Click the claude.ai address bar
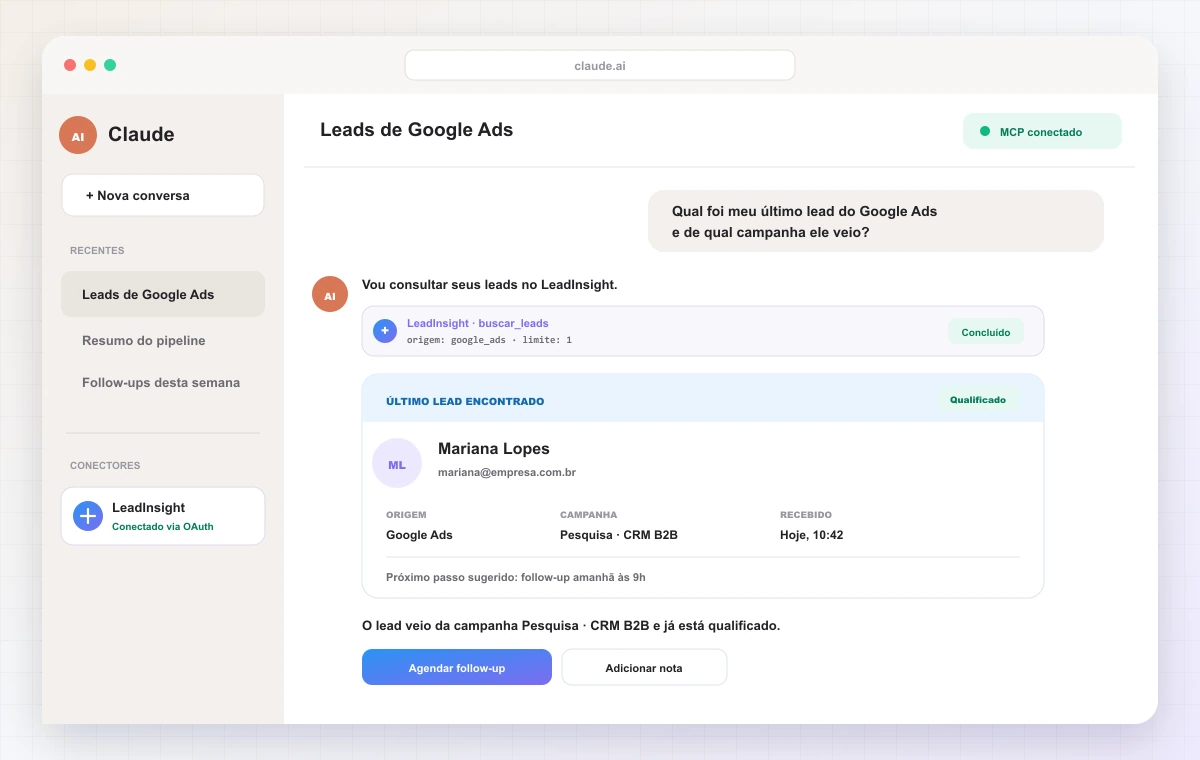Screen dimensions: 1200x760 click(600, 66)
